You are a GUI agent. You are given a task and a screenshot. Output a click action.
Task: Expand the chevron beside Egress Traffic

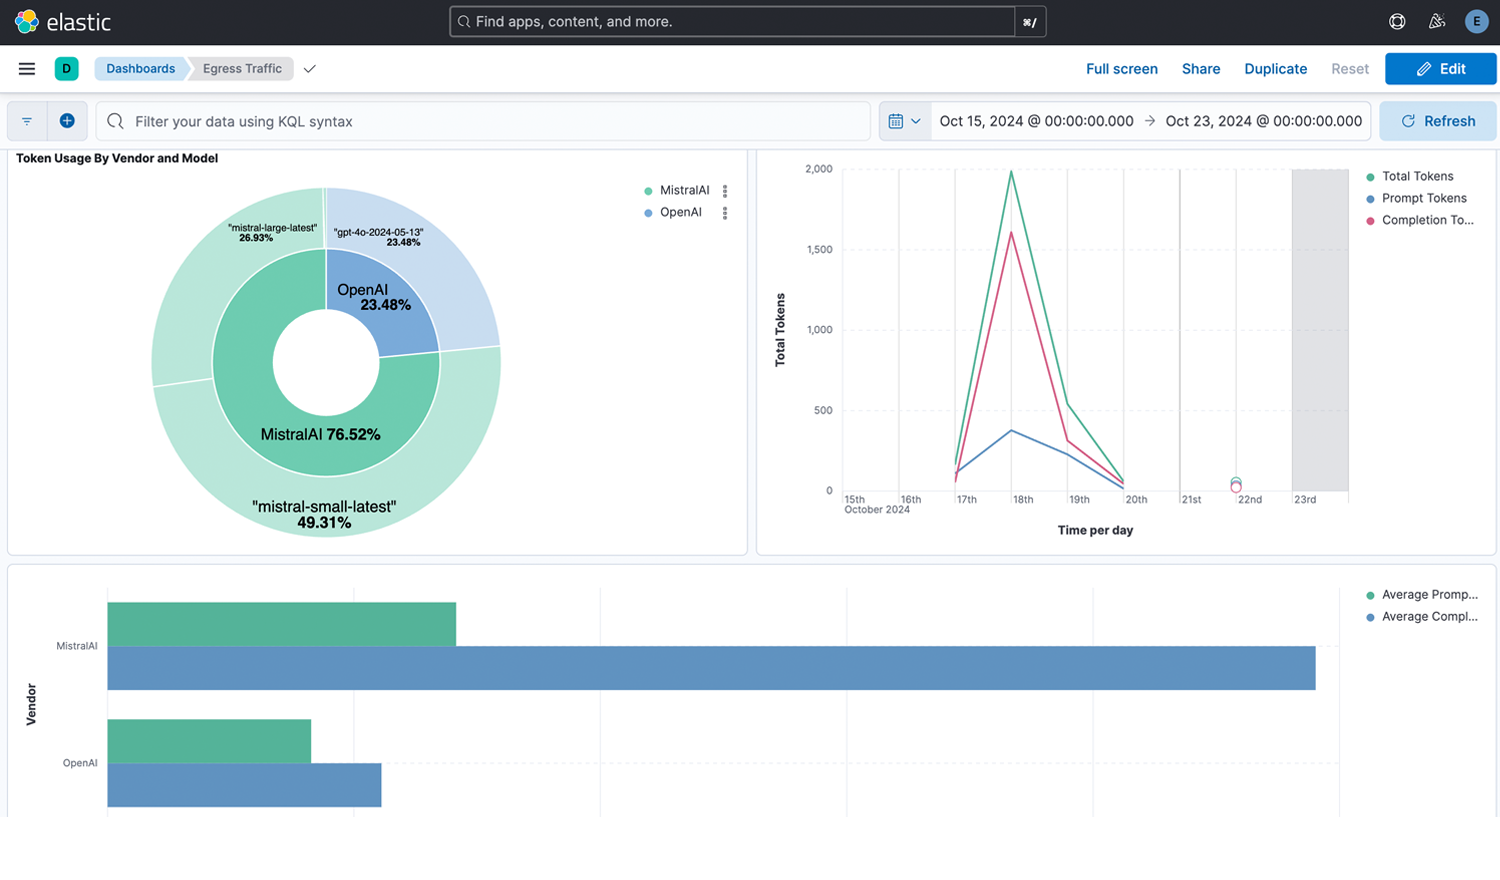pyautogui.click(x=310, y=69)
